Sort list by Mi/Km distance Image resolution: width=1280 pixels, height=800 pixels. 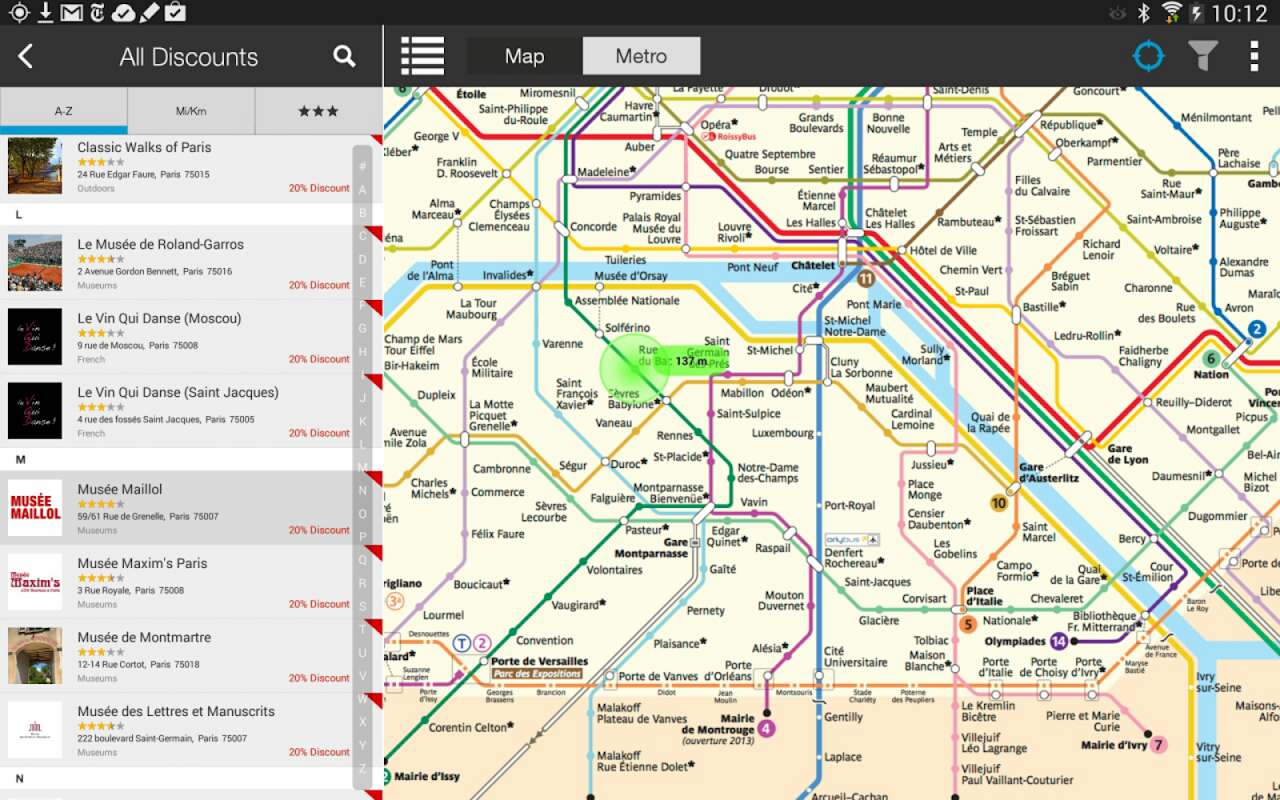click(x=191, y=111)
